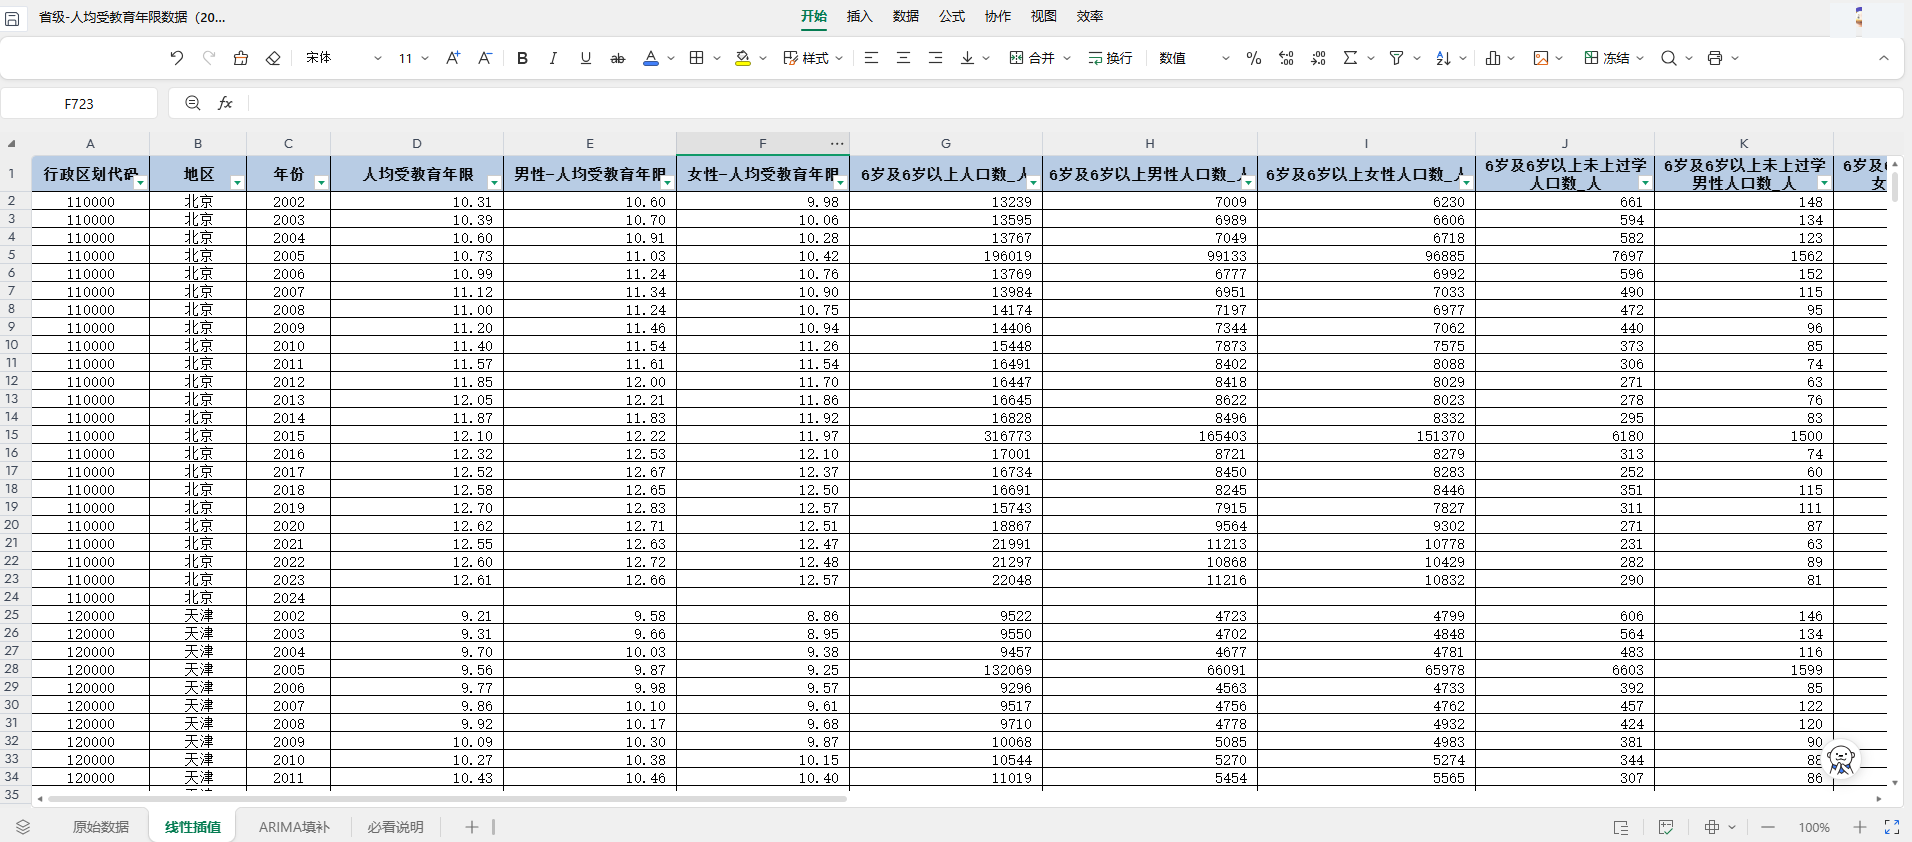Screen dimensions: 1912x842
Task: Click the filter funnel icon
Action: click(1396, 58)
